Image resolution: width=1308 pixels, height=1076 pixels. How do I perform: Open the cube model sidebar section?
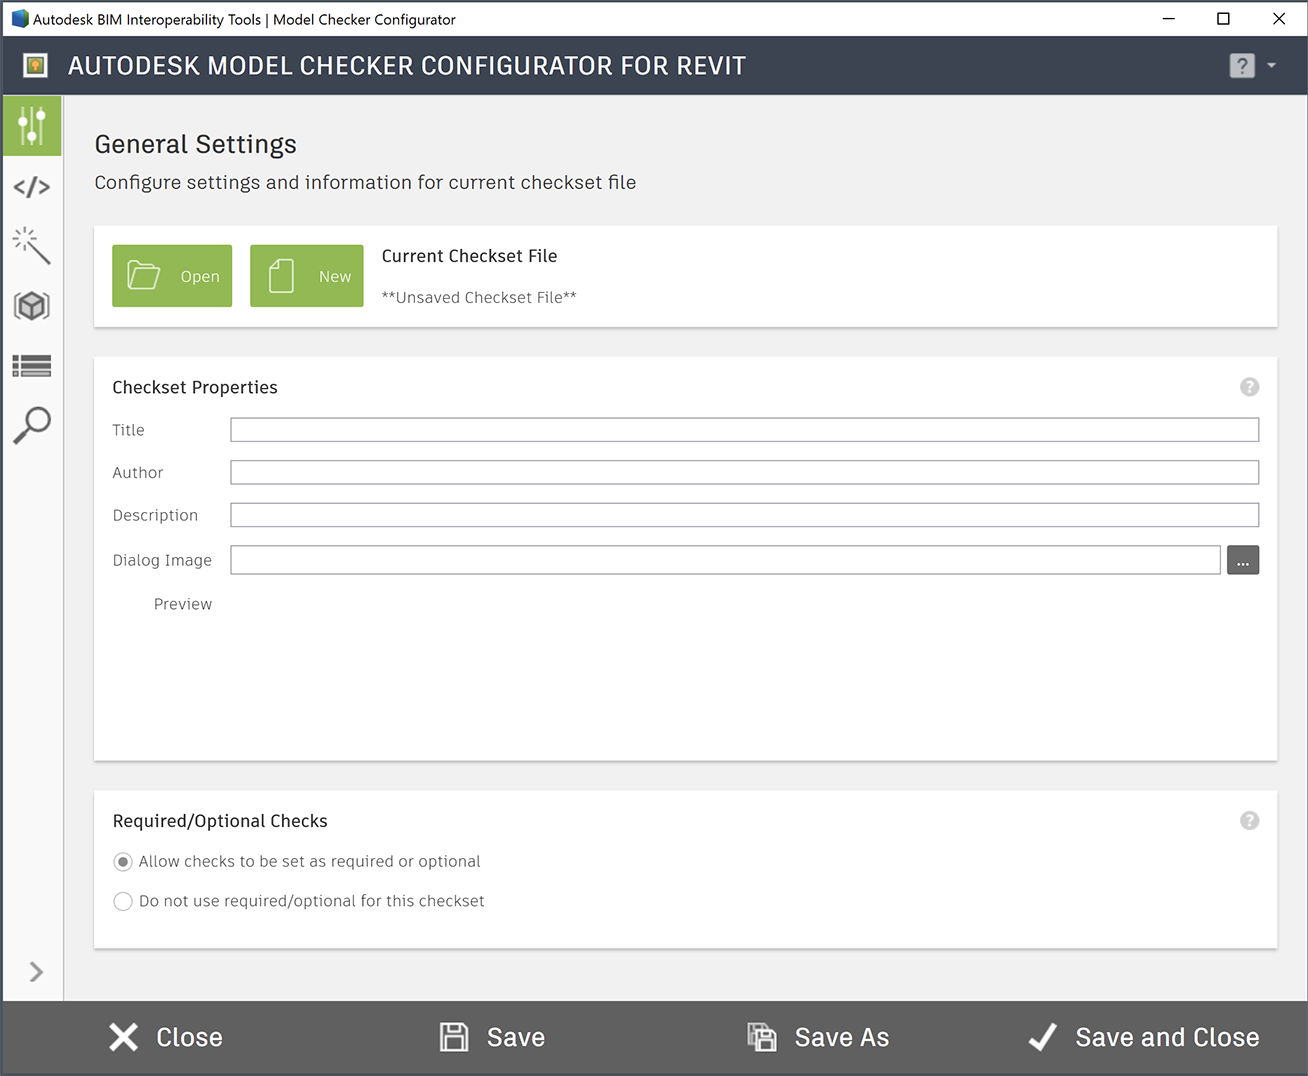[x=32, y=306]
